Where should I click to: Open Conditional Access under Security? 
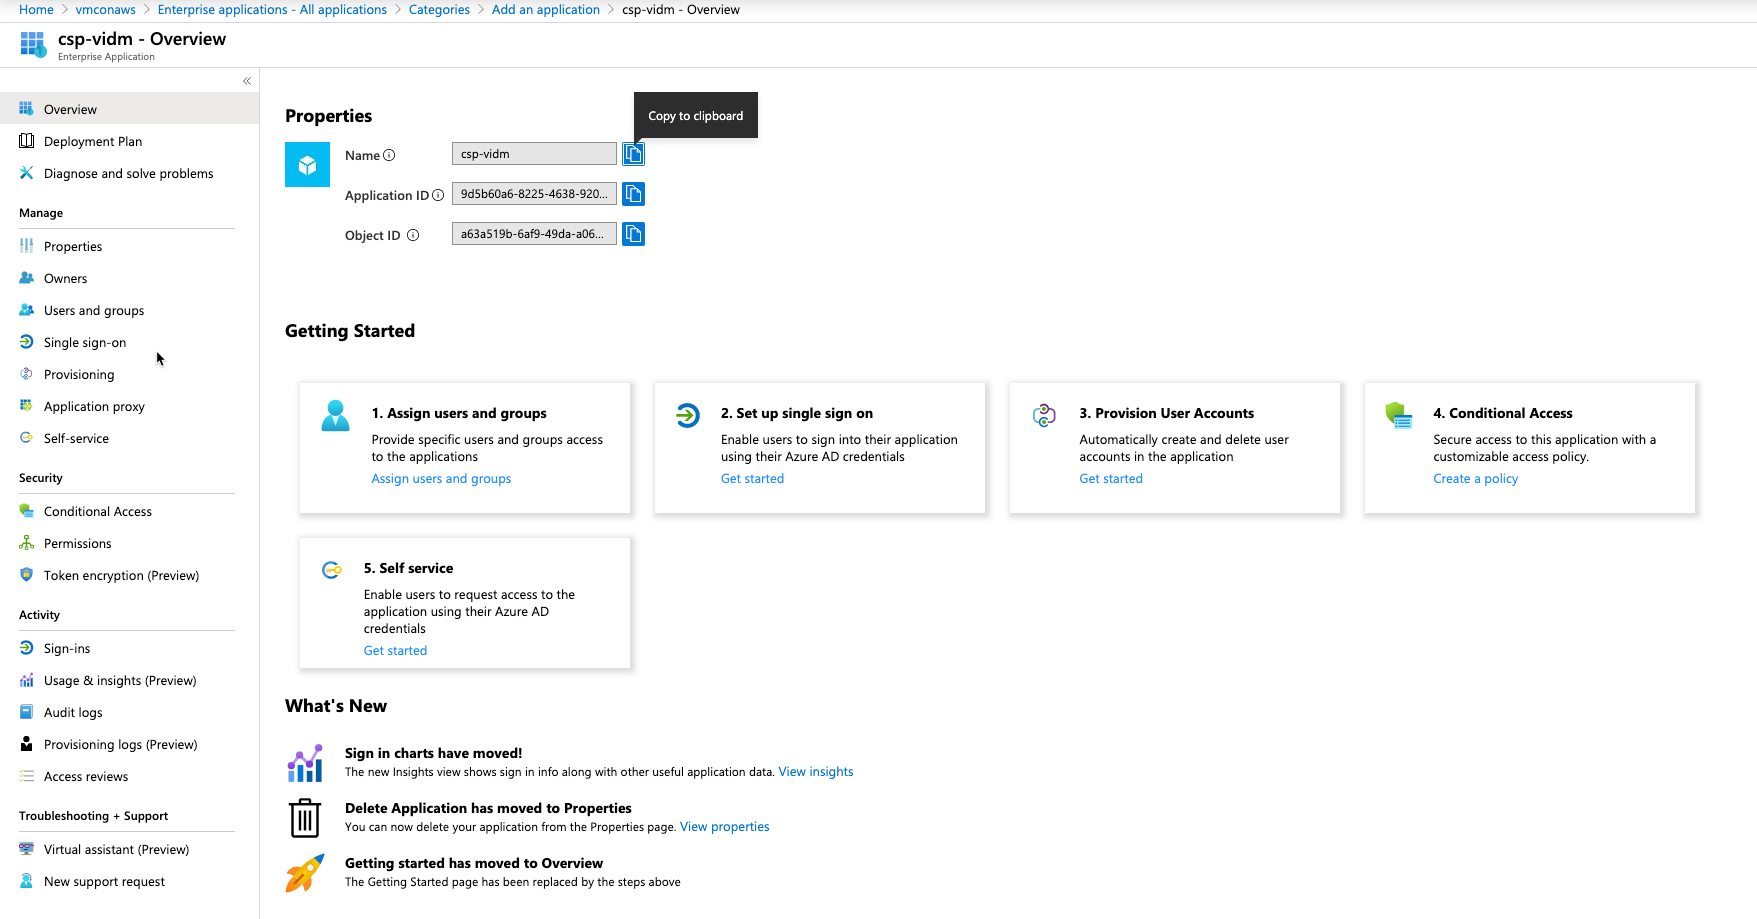pyautogui.click(x=98, y=511)
